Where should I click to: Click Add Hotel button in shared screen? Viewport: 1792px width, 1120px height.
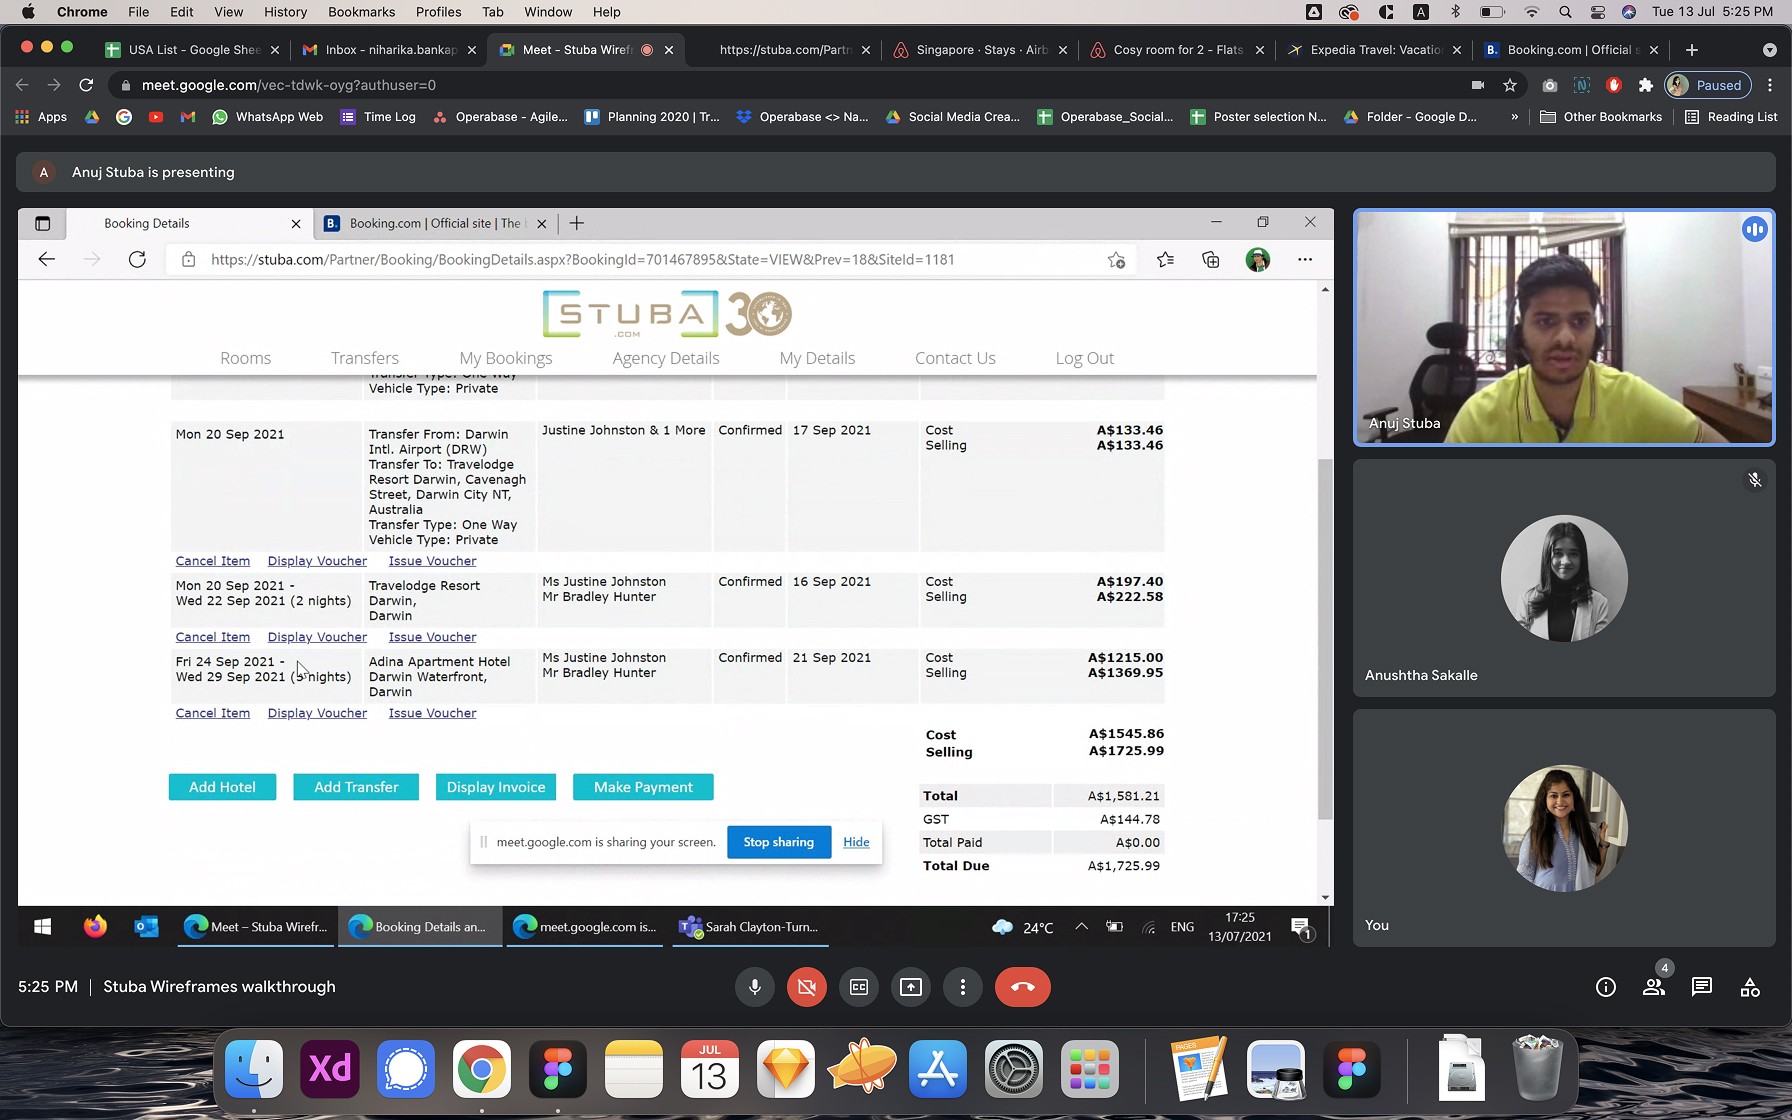[x=222, y=787]
